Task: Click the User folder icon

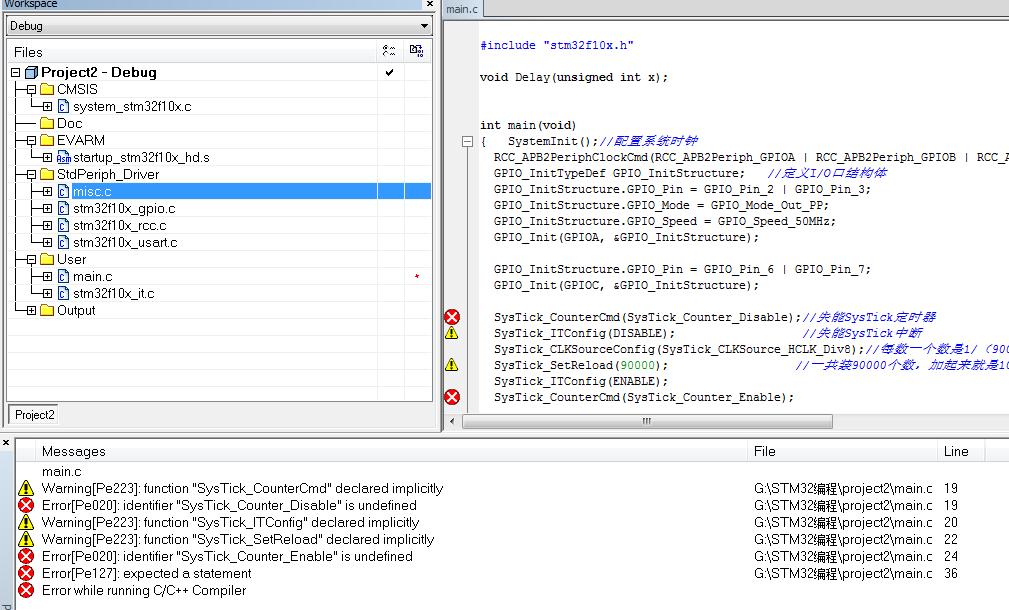Action: point(47,259)
